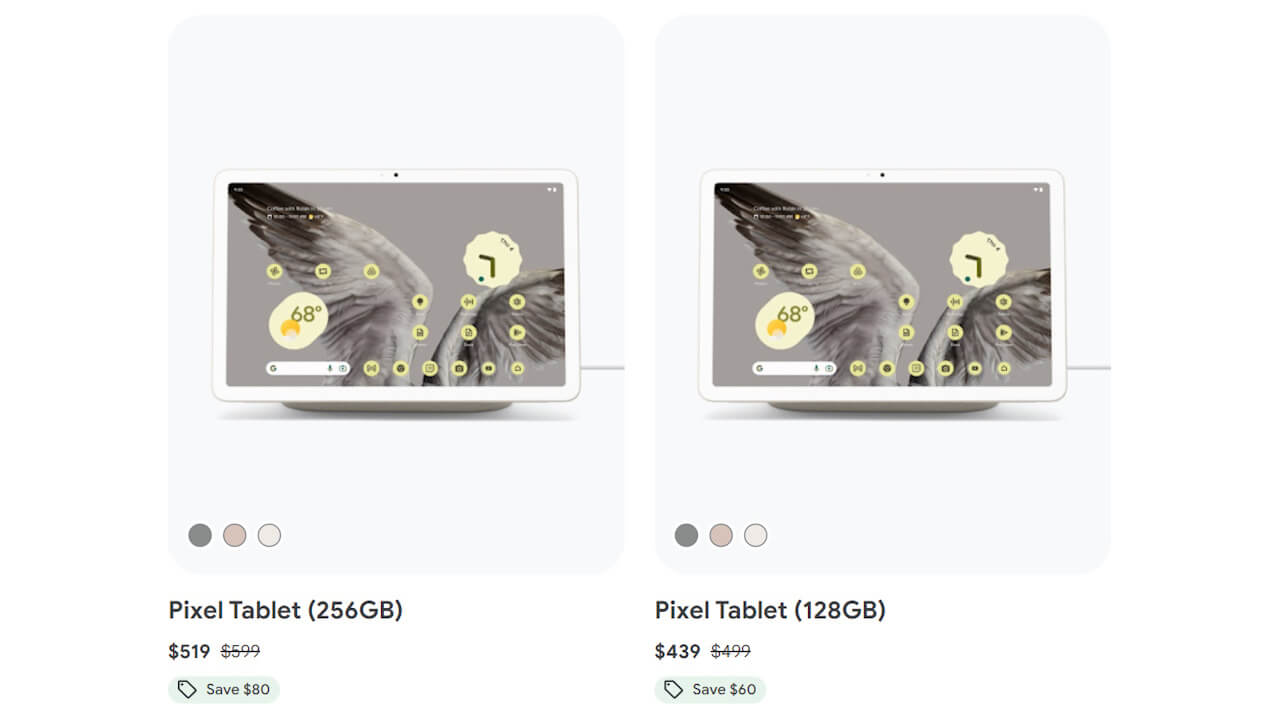
Task: Select the Rose color swatch for Pixel Tablet 256GB
Action: 235,535
